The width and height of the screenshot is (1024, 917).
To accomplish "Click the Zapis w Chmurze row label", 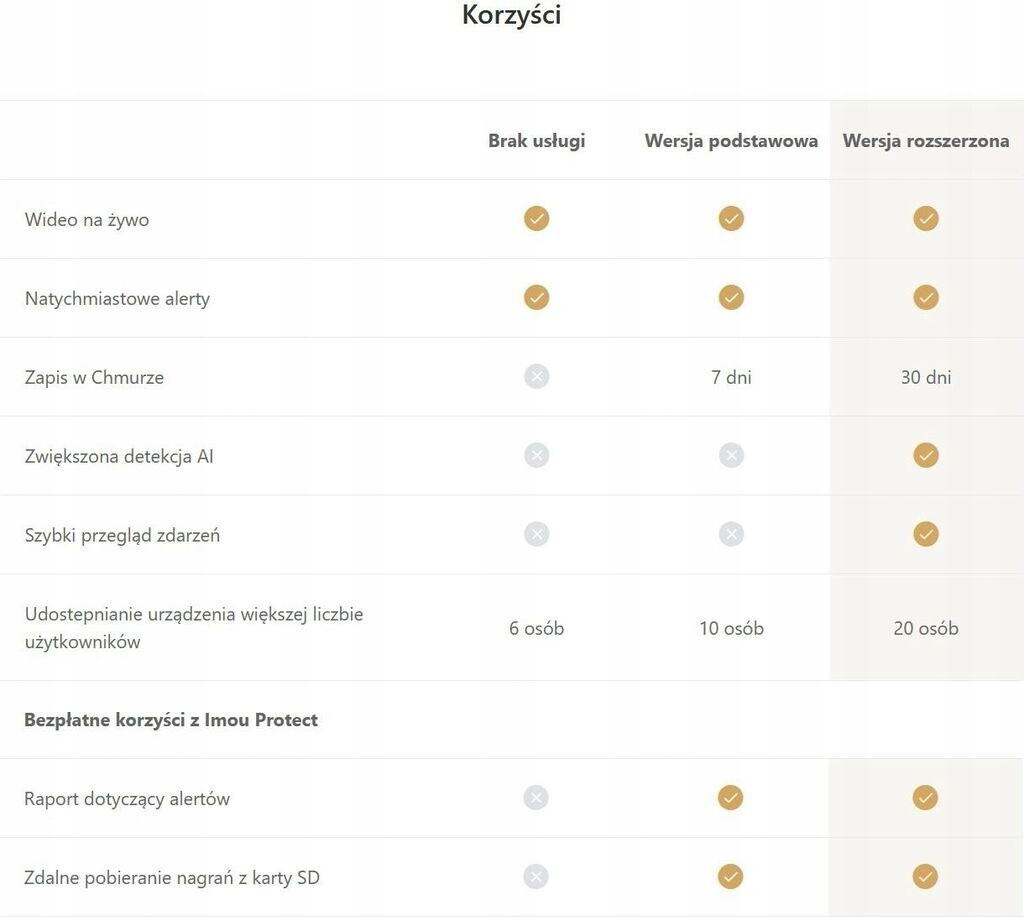I will pos(94,377).
